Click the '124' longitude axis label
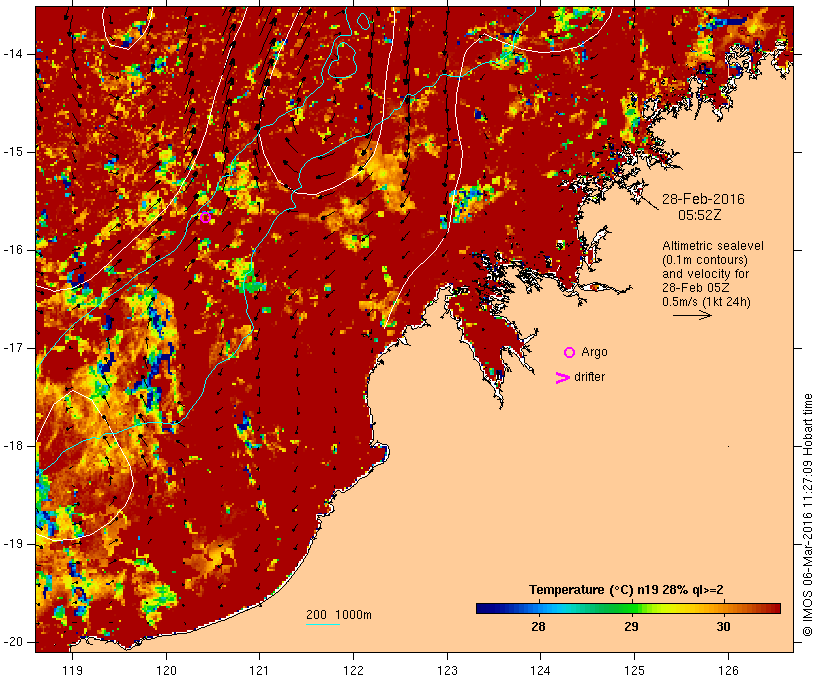Screen dimensions: 820x680 pyautogui.click(x=541, y=670)
